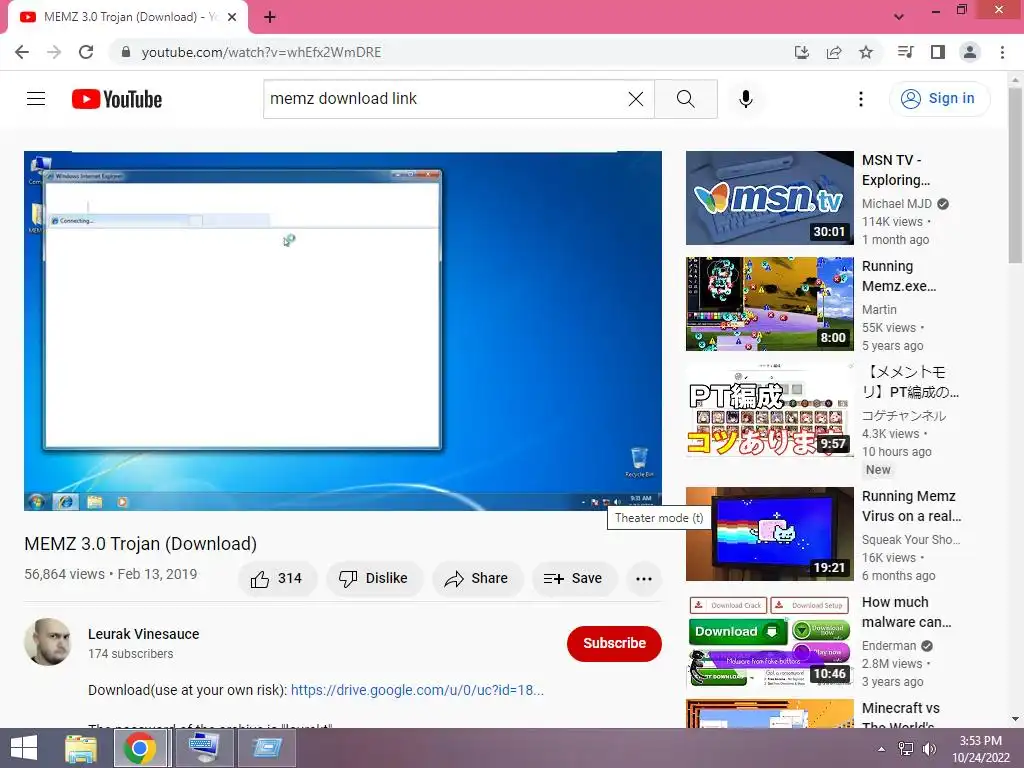
Task: Open the on-screen keyboard taskbar app
Action: [x=203, y=748]
